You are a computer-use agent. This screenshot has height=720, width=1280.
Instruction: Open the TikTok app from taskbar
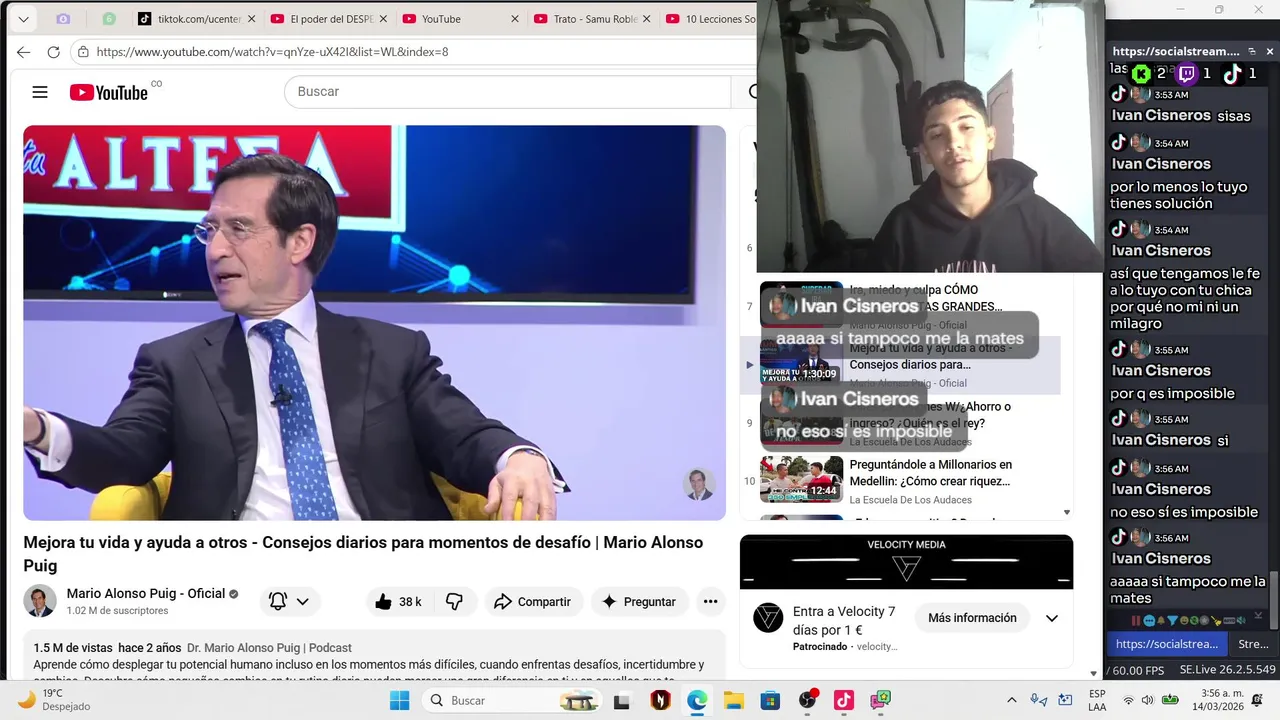point(844,700)
